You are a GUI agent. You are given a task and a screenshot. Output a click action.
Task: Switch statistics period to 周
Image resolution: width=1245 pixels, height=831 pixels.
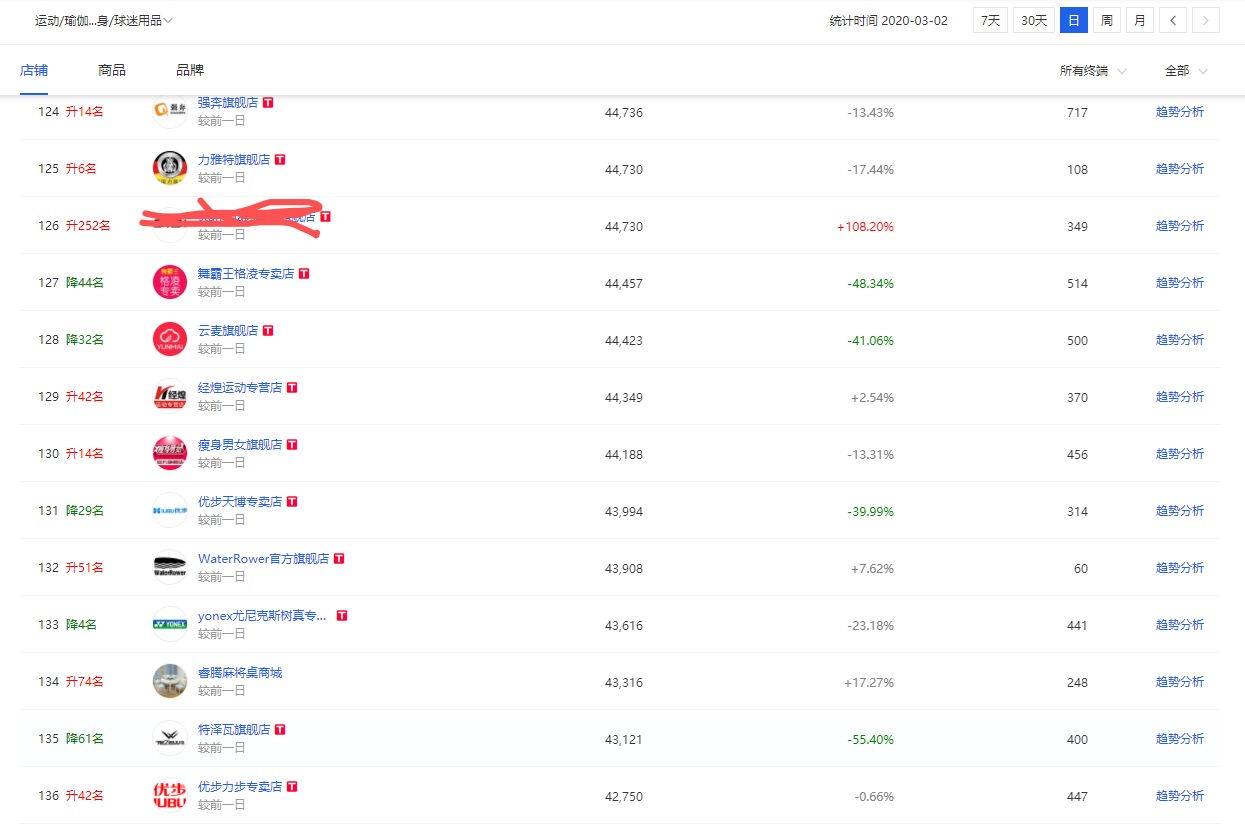1107,20
